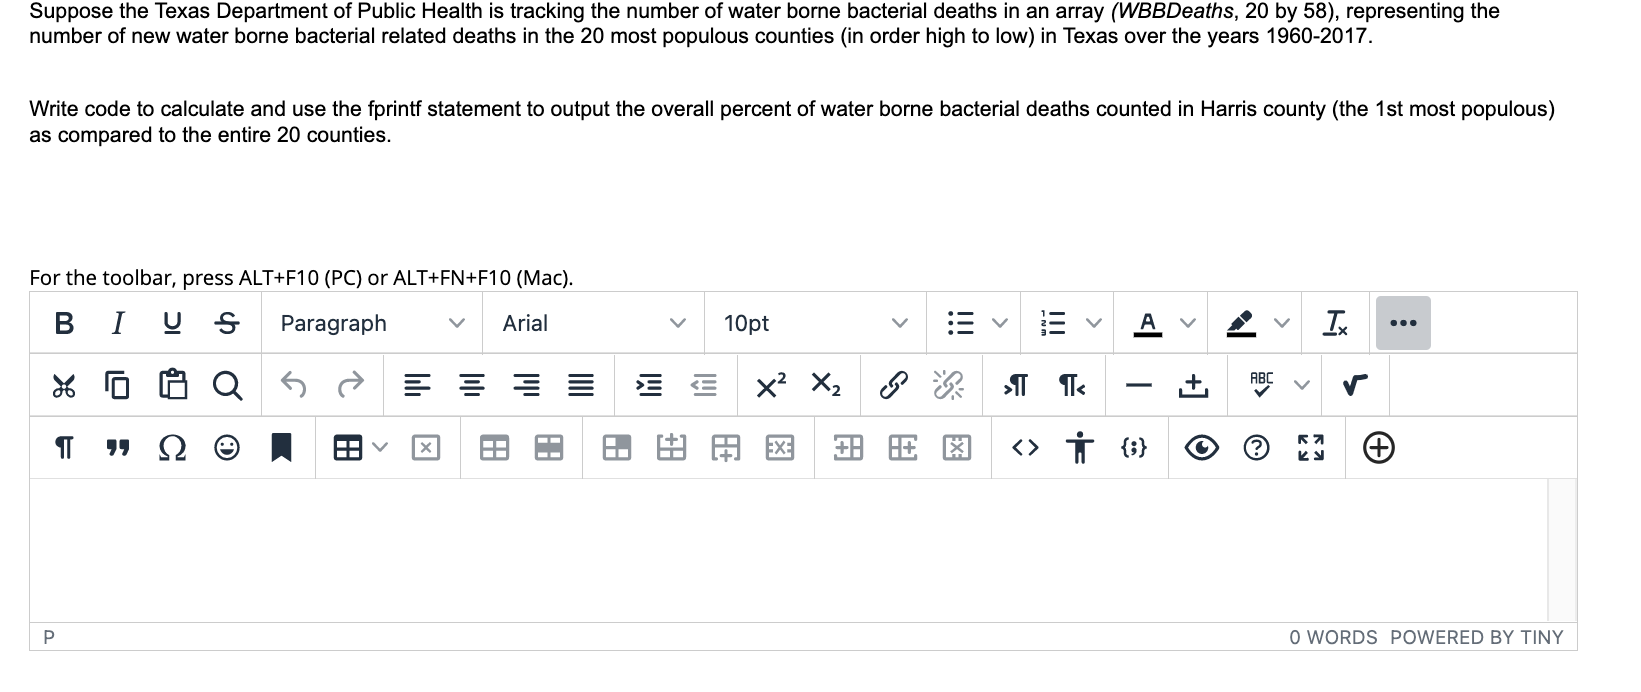Apply numbered list formatting
Image resolution: width=1641 pixels, height=692 pixels.
pyautogui.click(x=1053, y=323)
